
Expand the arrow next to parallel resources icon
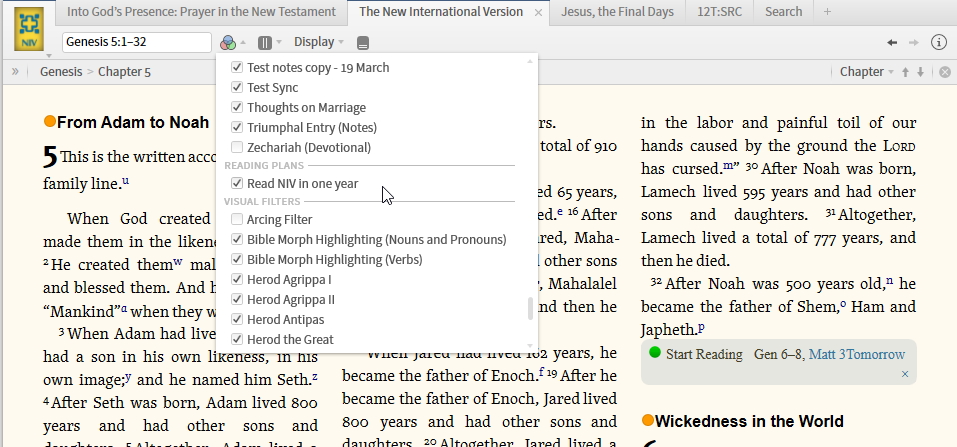click(x=279, y=43)
